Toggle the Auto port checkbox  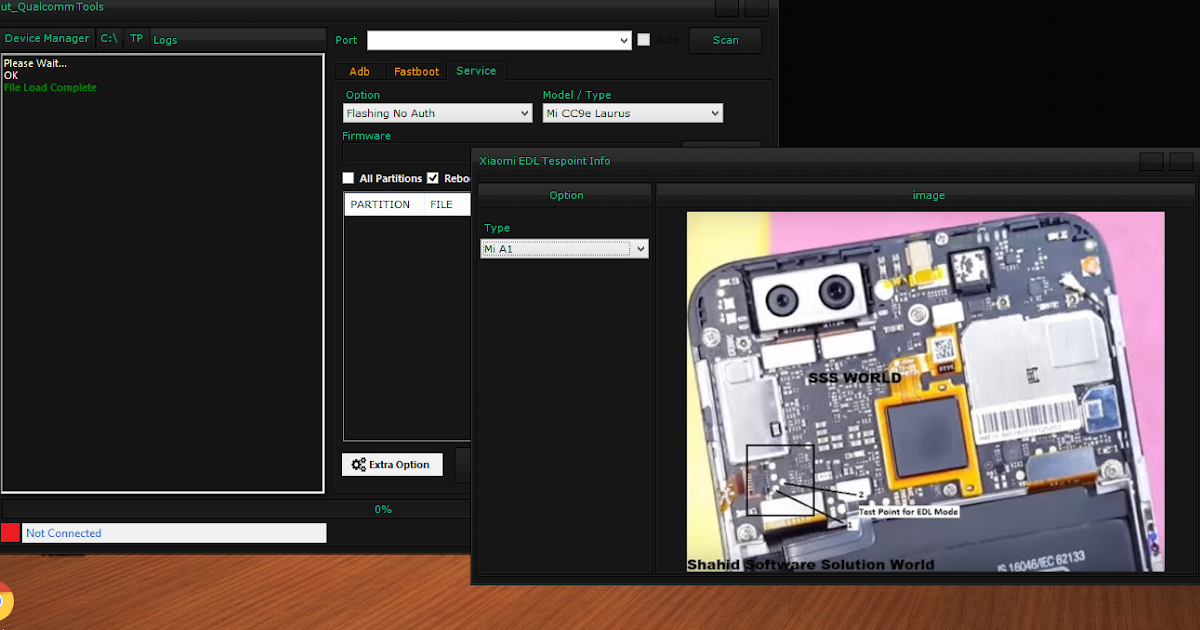click(643, 40)
